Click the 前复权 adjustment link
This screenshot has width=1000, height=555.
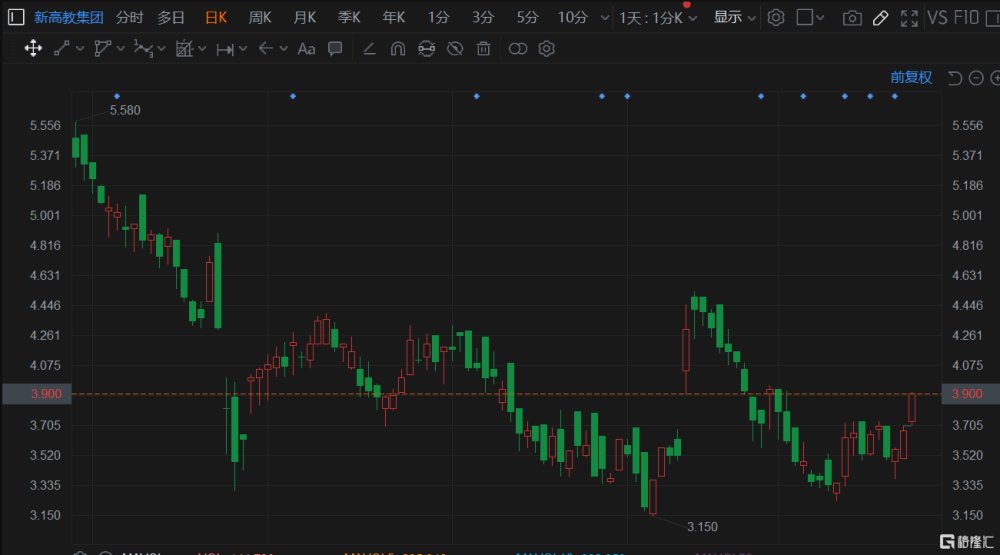point(911,77)
